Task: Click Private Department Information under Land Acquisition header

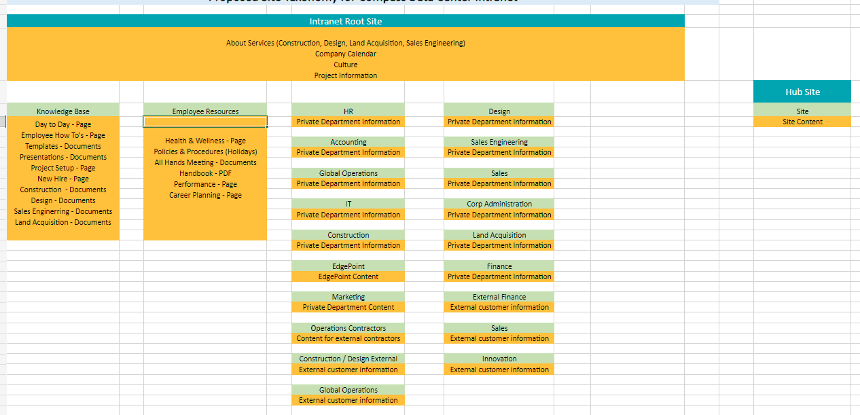Action: click(x=499, y=246)
